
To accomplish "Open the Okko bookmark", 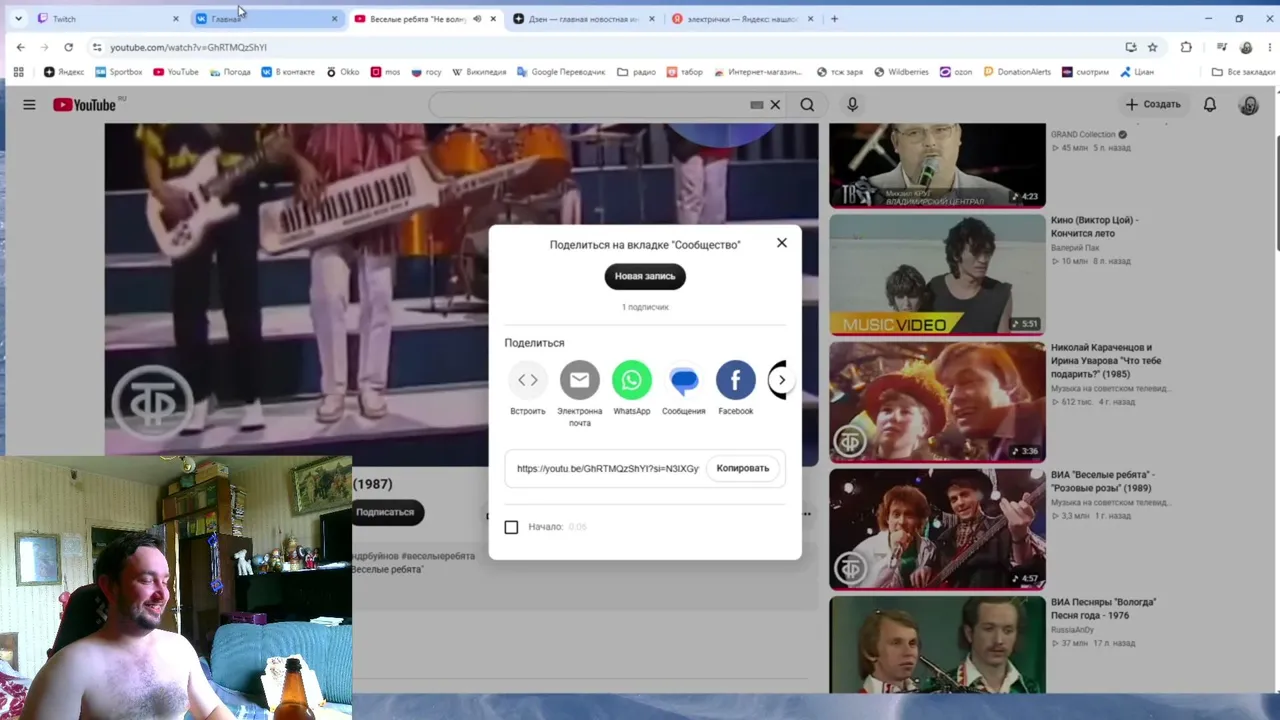I will point(343,72).
